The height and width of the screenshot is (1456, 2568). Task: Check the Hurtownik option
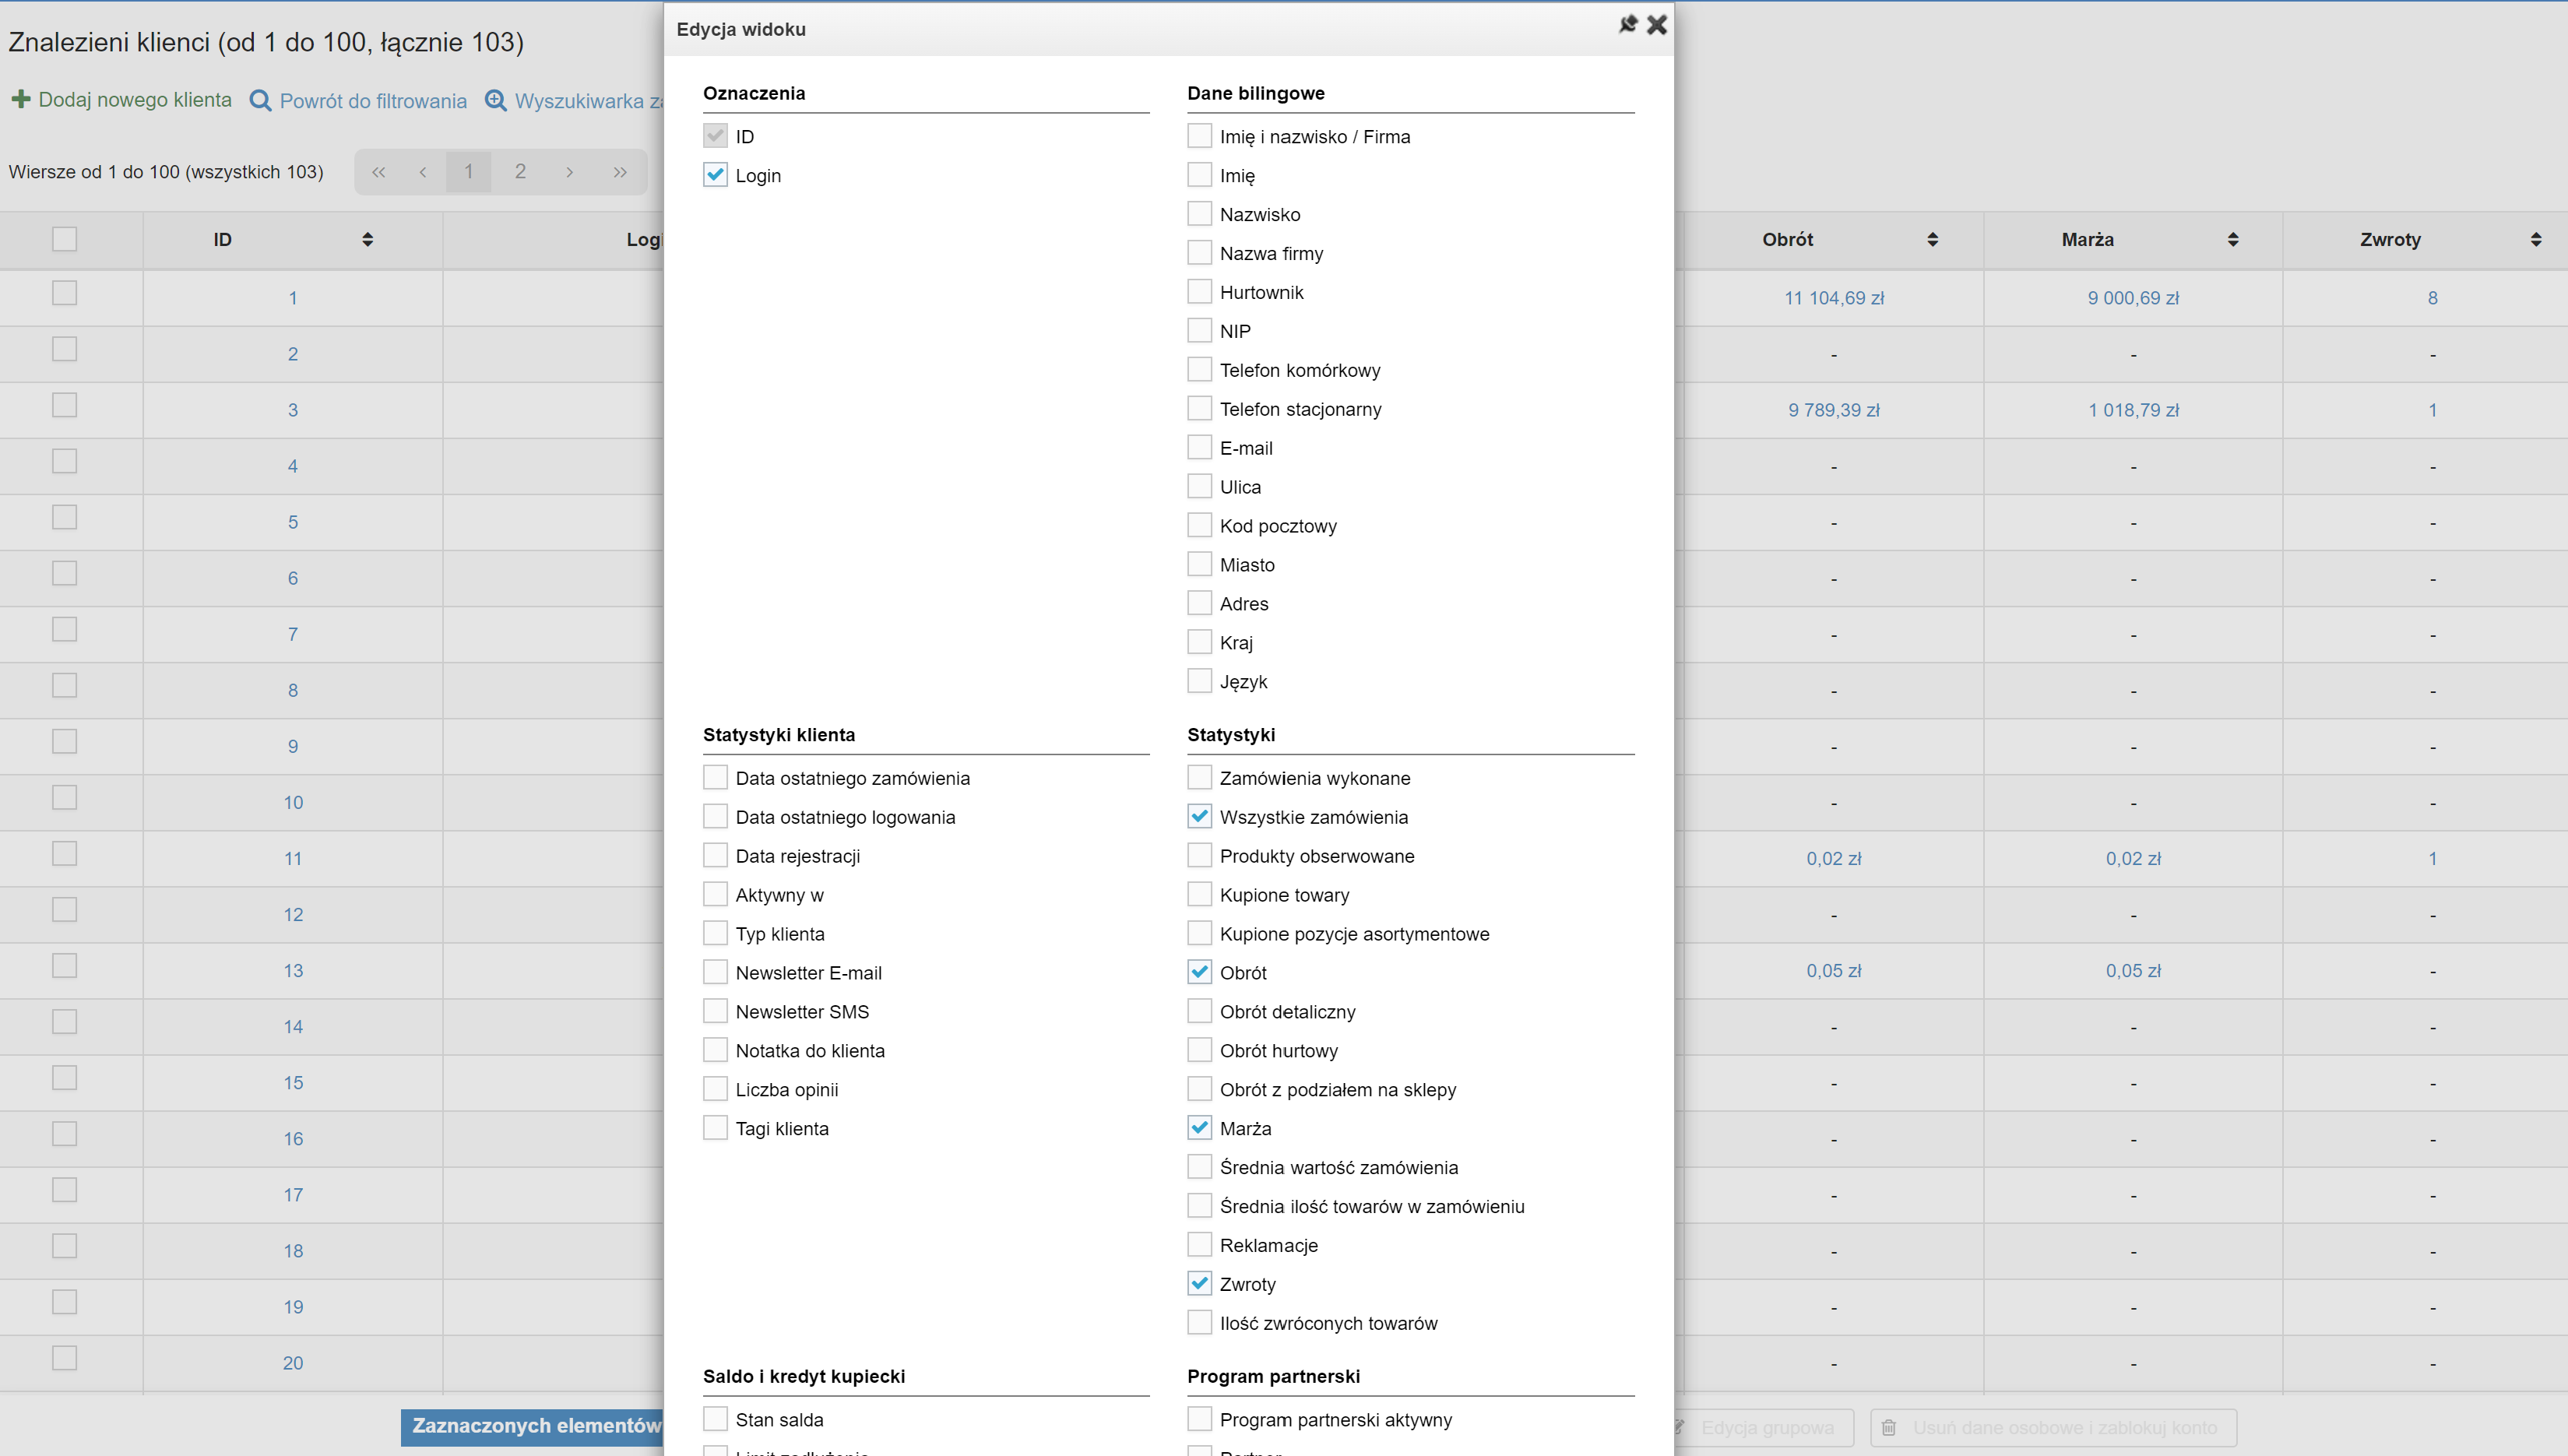click(x=1199, y=292)
